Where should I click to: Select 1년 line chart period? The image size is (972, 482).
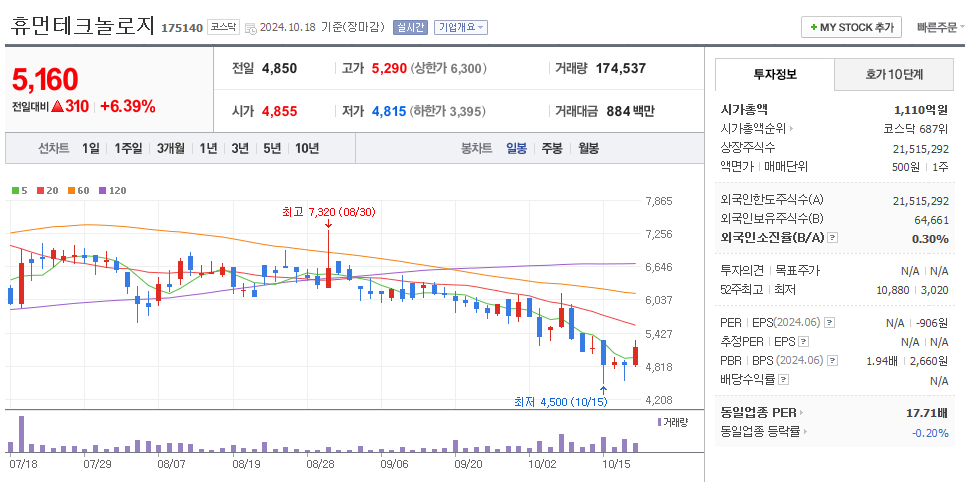[208, 149]
